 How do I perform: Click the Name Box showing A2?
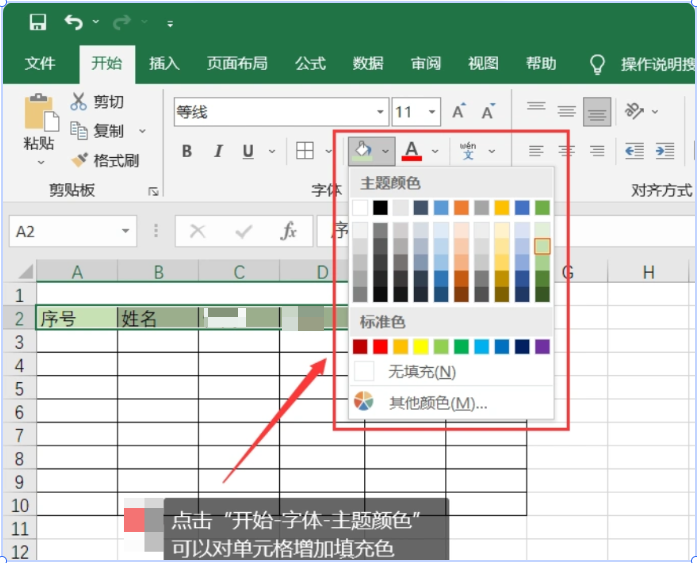tap(73, 231)
